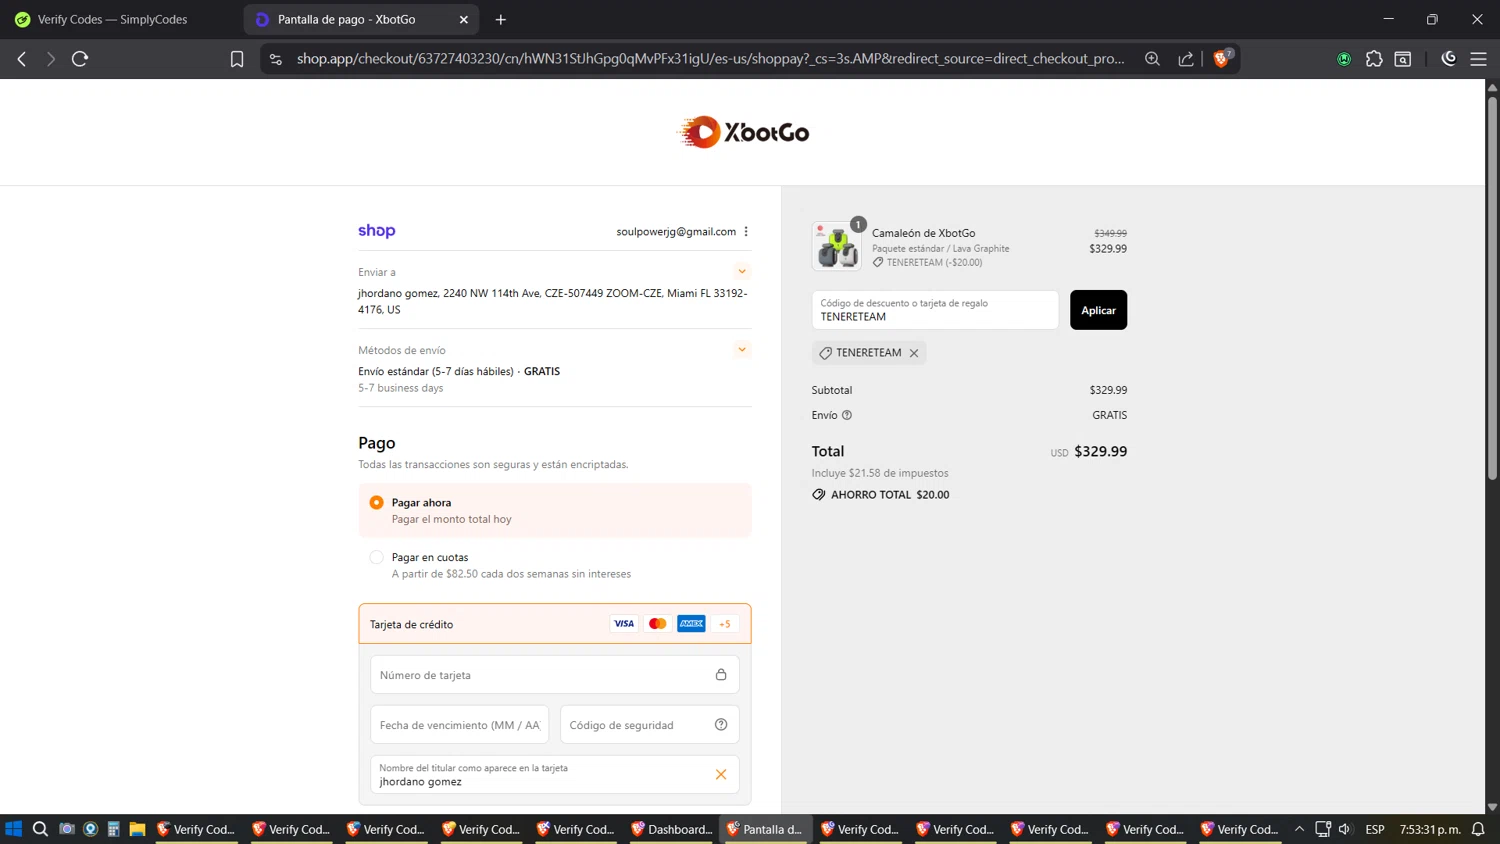Click the lock icon in card number field

(x=721, y=675)
